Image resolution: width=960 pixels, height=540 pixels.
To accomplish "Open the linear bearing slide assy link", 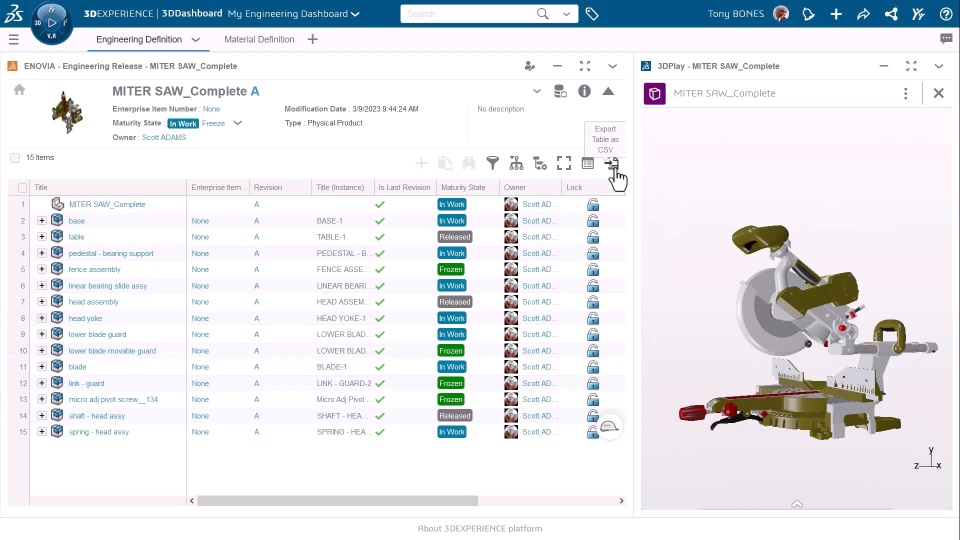I will 108,286.
